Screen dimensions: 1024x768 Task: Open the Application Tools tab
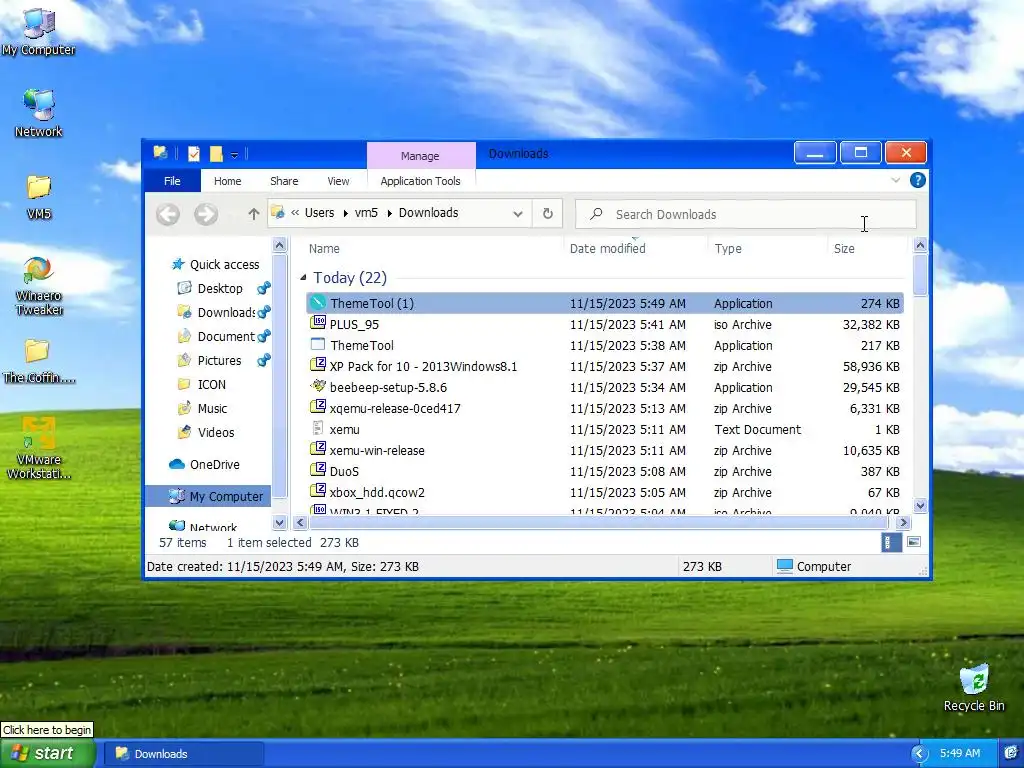(420, 181)
